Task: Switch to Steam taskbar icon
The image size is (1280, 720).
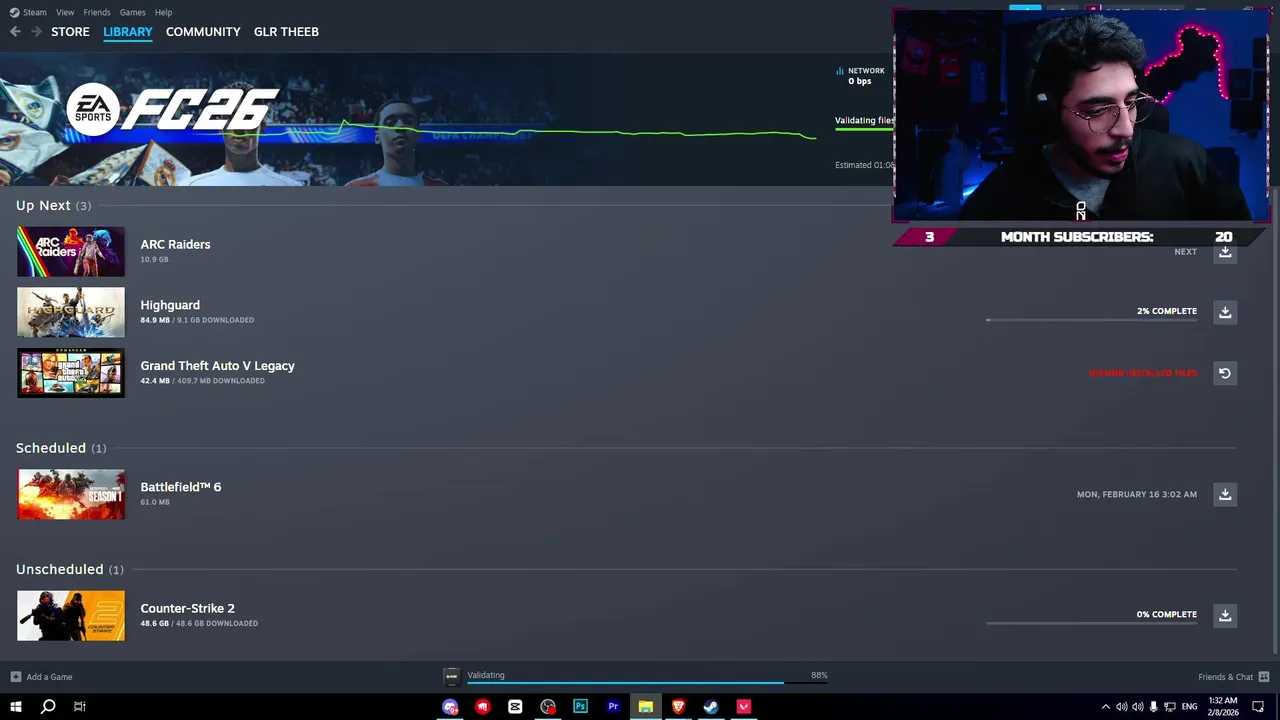Action: (x=711, y=707)
